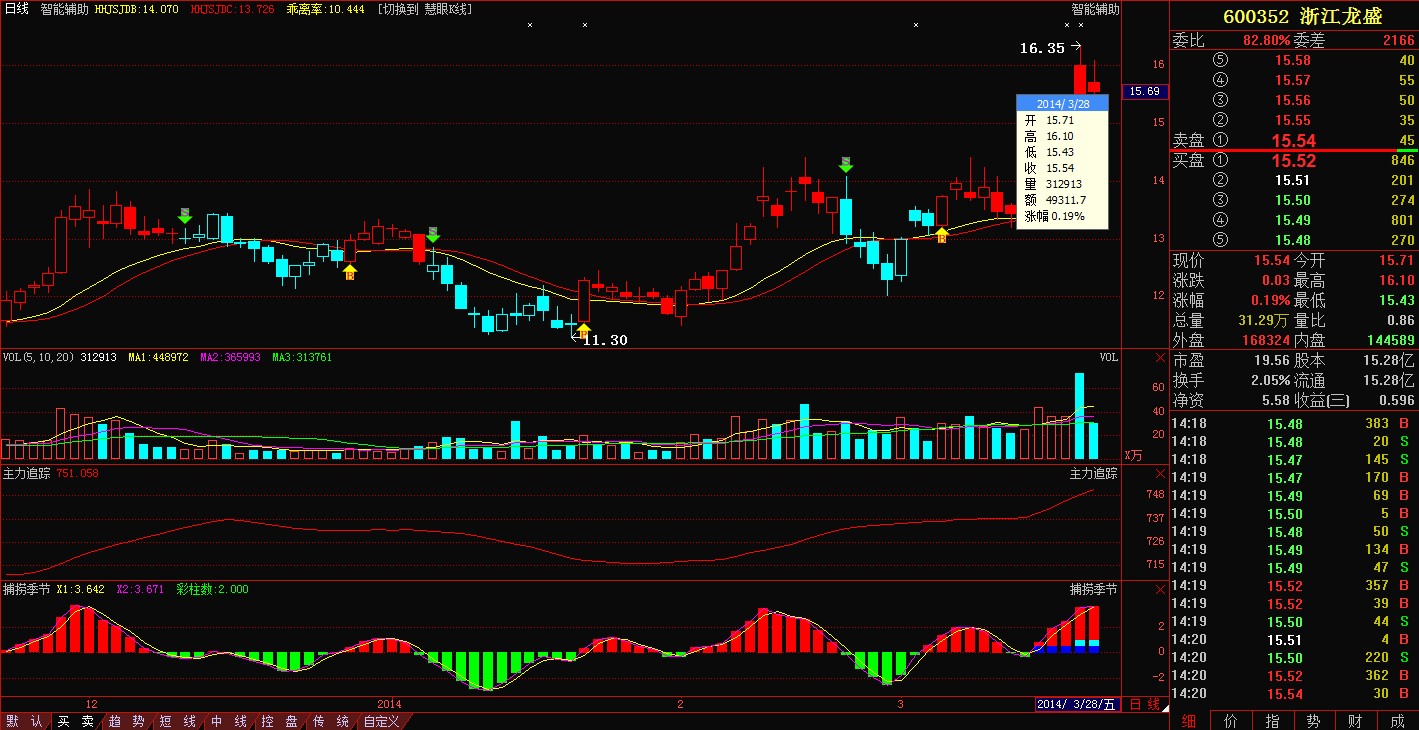Viewport: 1419px width, 730px height.
Task: Click the green S sell signal in December
Action: (x=185, y=215)
